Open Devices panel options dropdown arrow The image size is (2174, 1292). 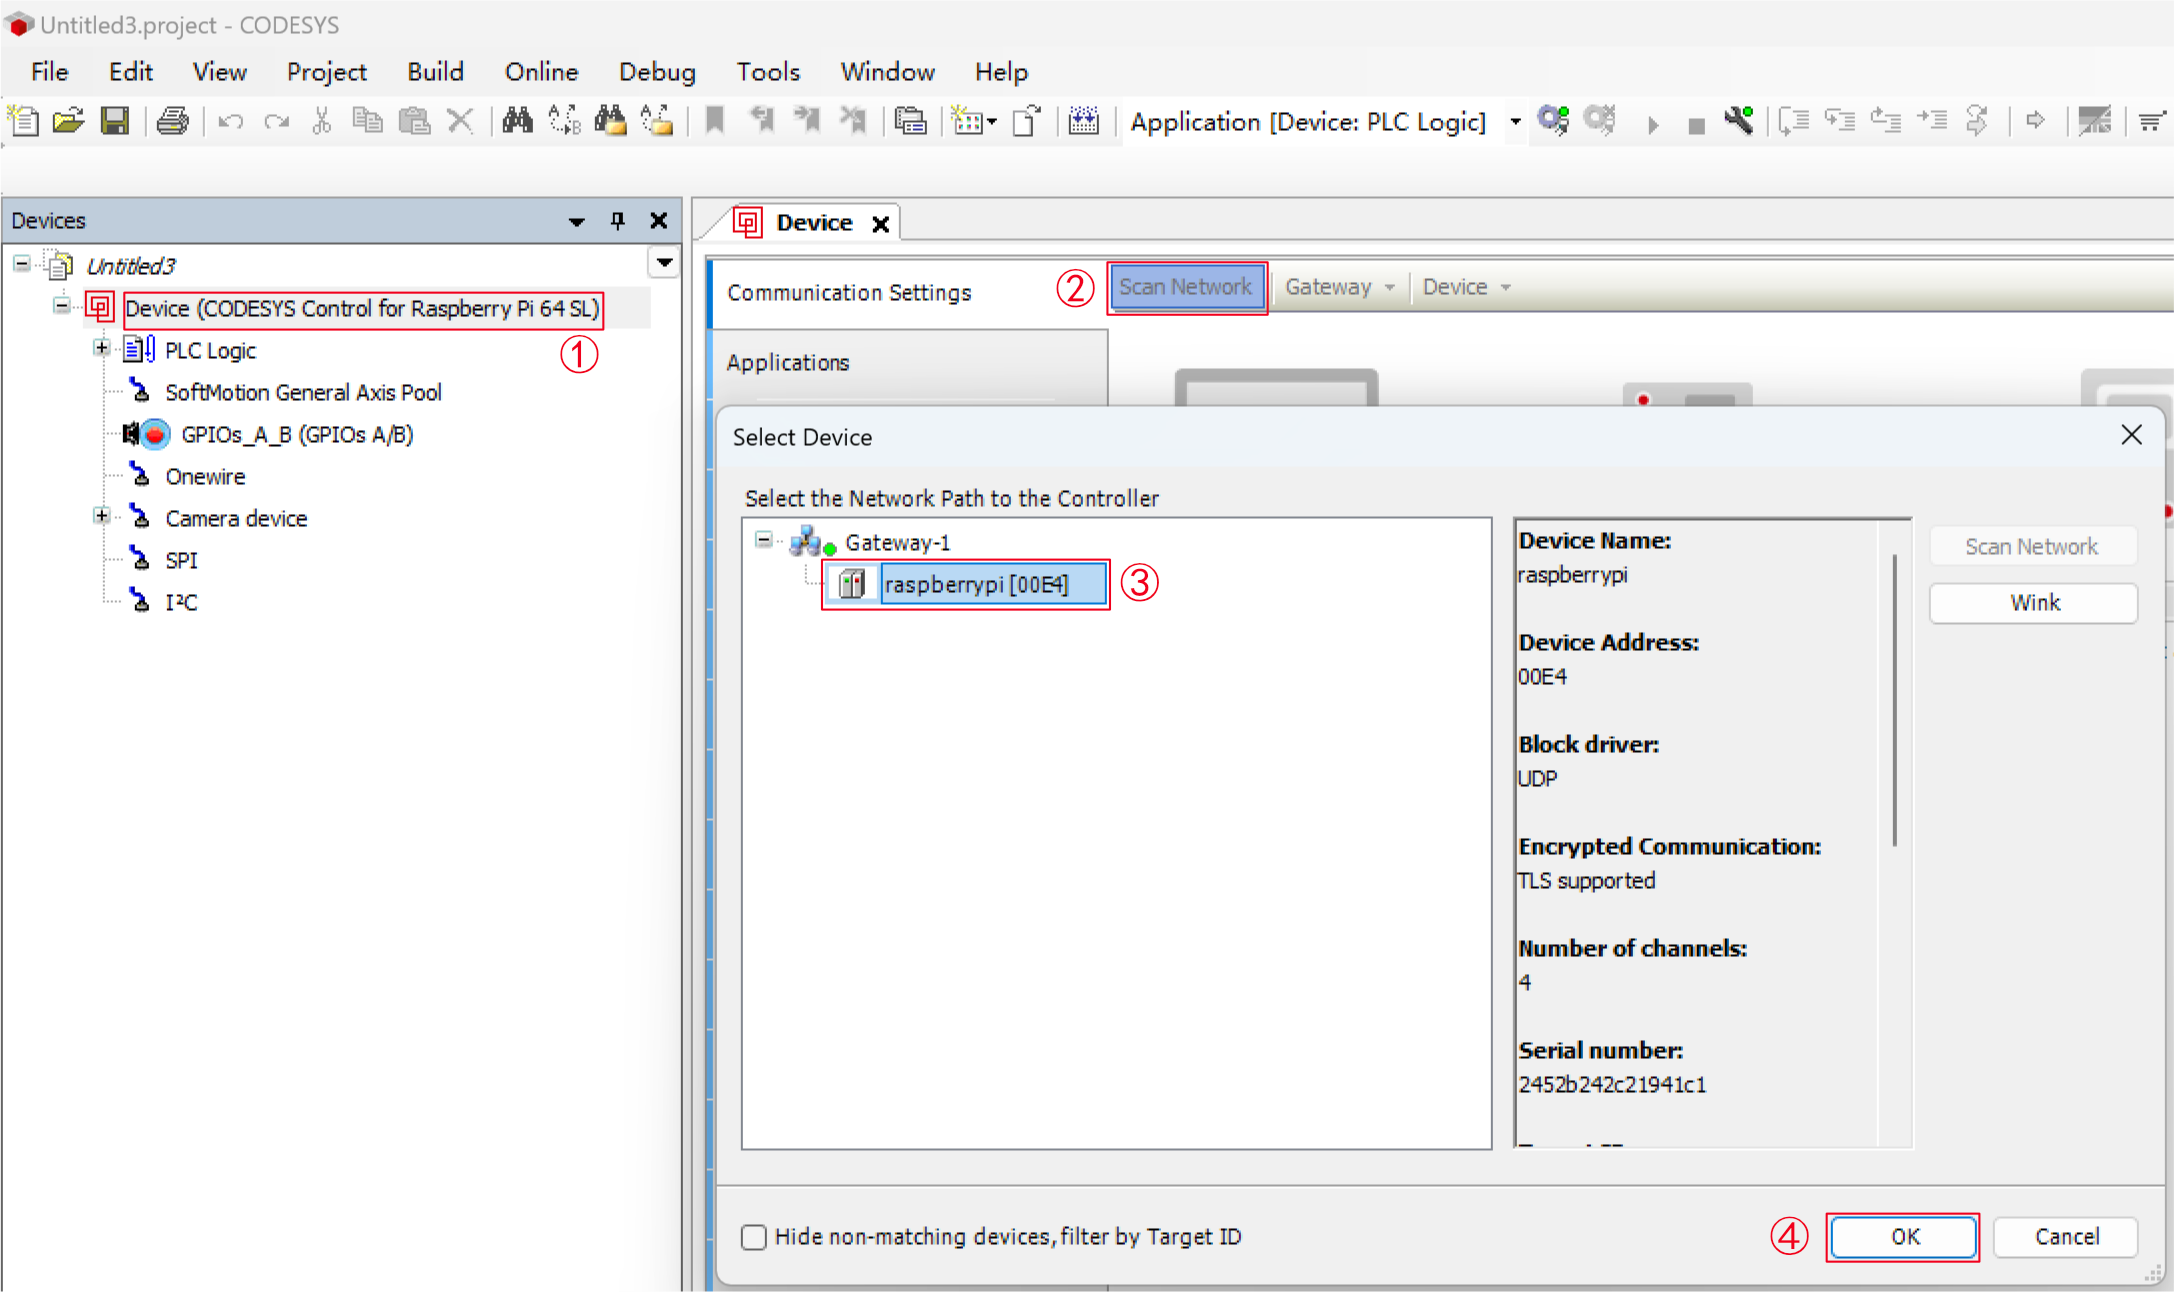click(576, 221)
